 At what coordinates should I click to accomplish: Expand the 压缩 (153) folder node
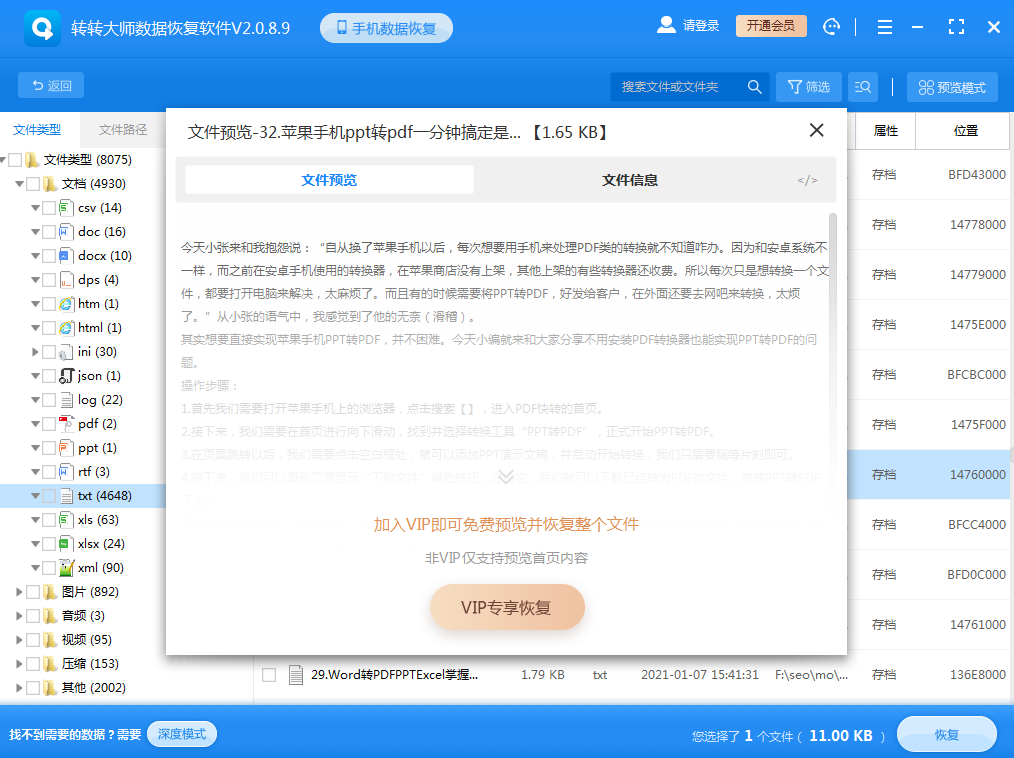18,662
